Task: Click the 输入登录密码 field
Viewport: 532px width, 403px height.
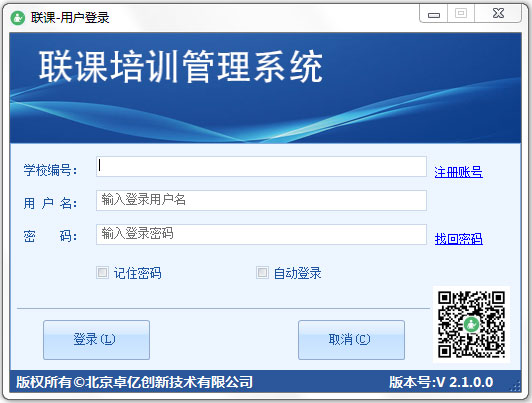Action: pos(261,234)
